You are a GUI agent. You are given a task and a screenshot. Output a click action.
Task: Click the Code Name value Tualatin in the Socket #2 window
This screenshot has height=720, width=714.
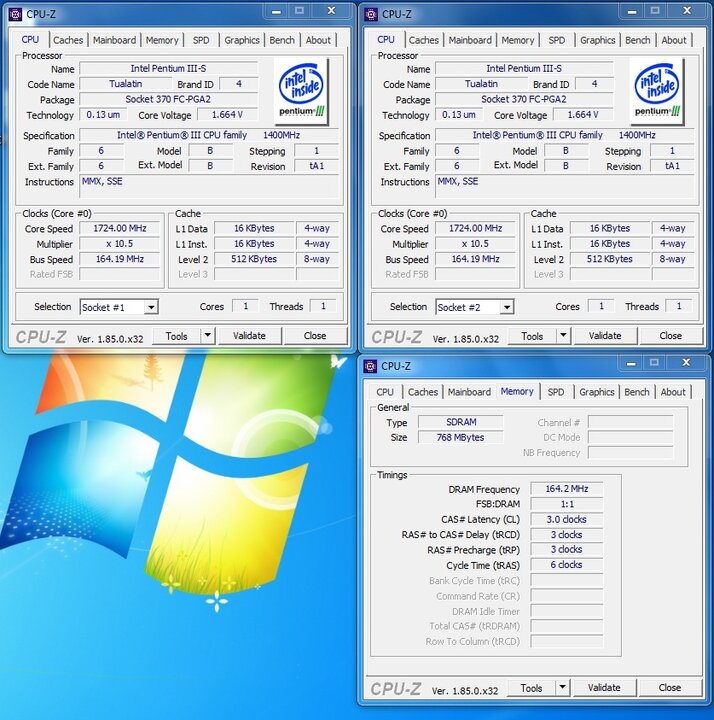pyautogui.click(x=481, y=84)
